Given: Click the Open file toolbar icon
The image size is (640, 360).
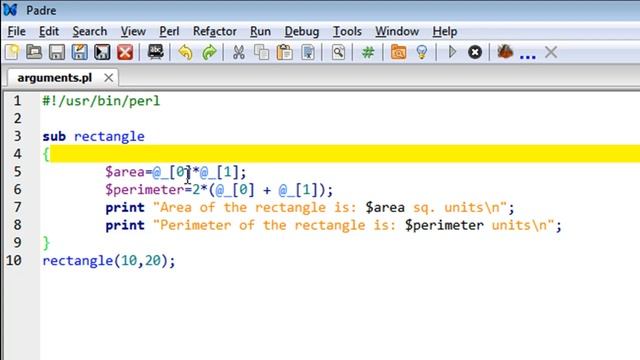Looking at the screenshot, I should [x=34, y=52].
